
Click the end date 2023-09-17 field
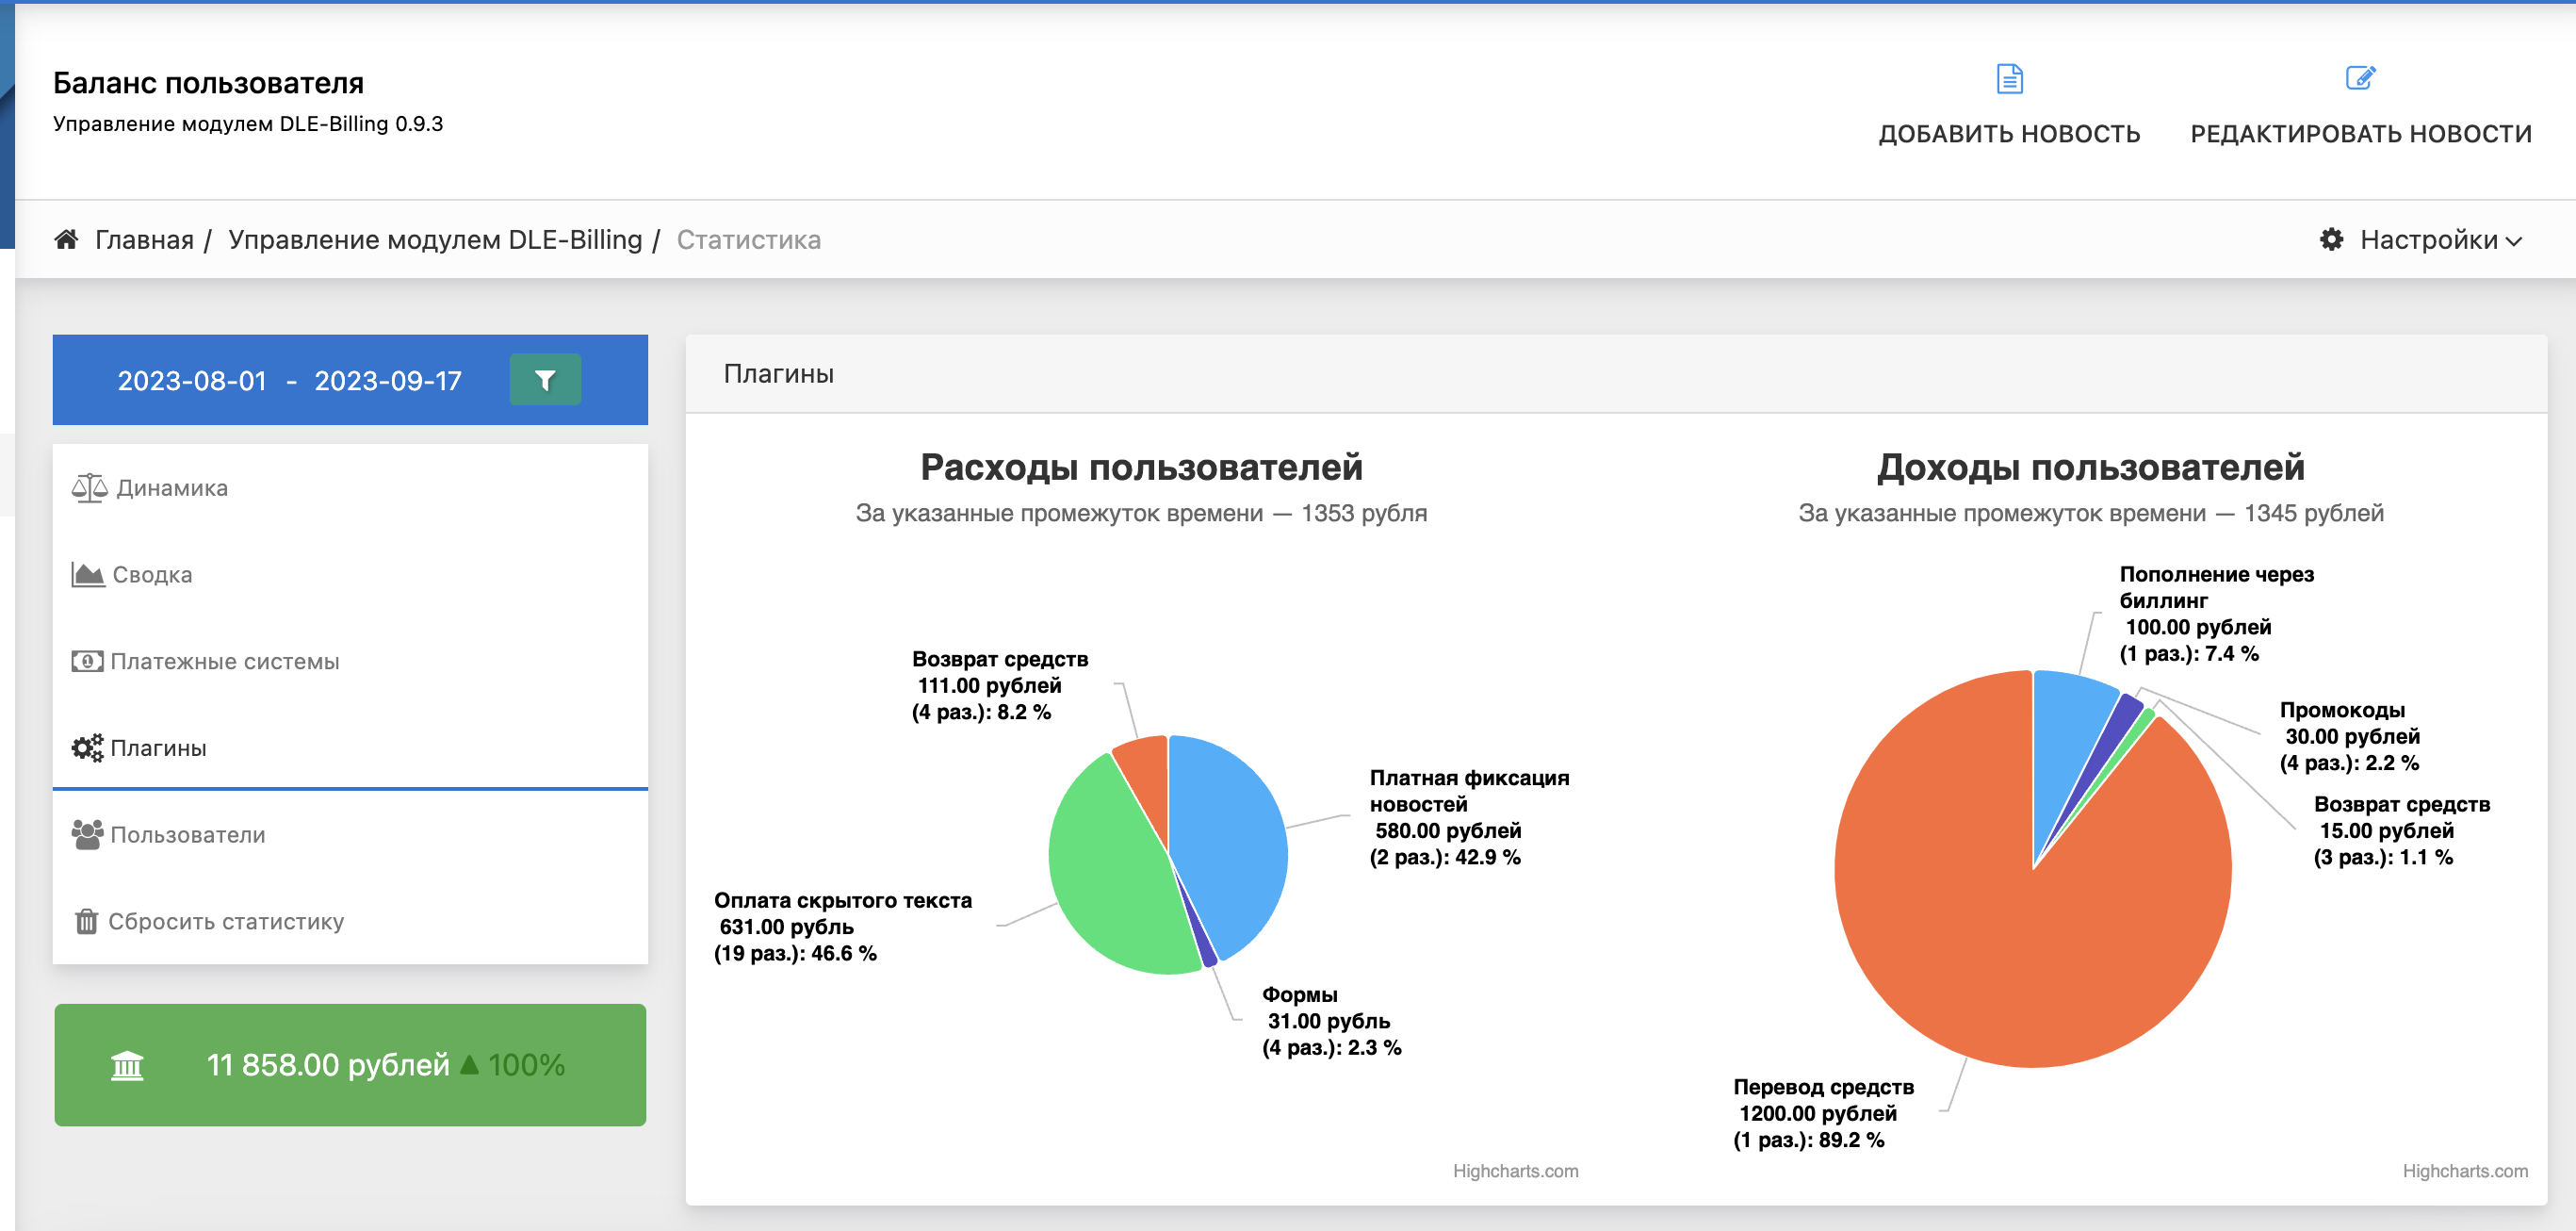point(388,381)
